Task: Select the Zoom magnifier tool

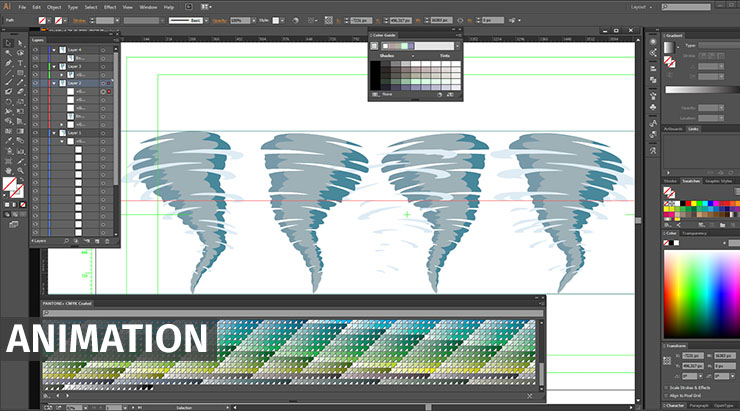Action: click(x=21, y=172)
